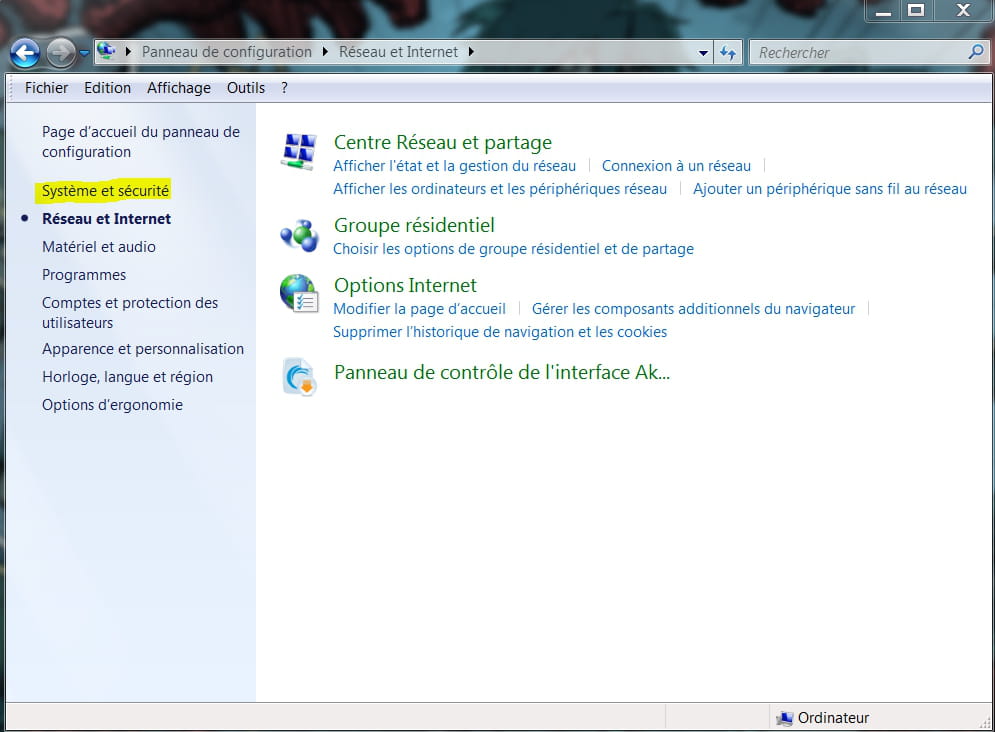Click the greyed forward arrow button
The image size is (995, 732).
[x=61, y=53]
